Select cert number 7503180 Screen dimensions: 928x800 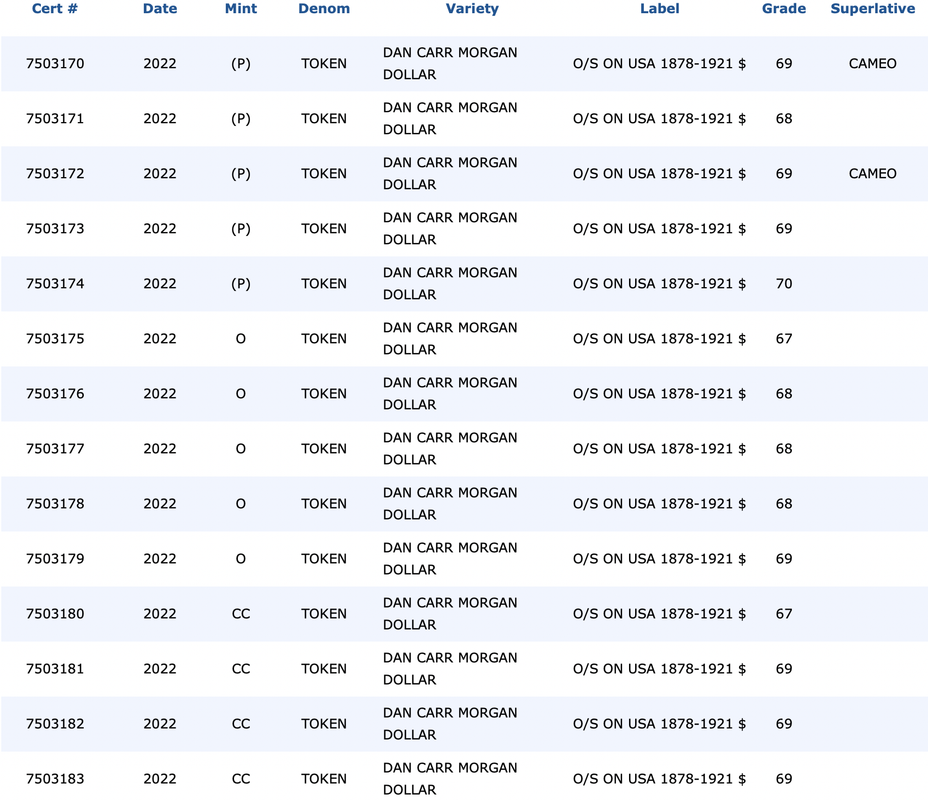click(x=55, y=614)
